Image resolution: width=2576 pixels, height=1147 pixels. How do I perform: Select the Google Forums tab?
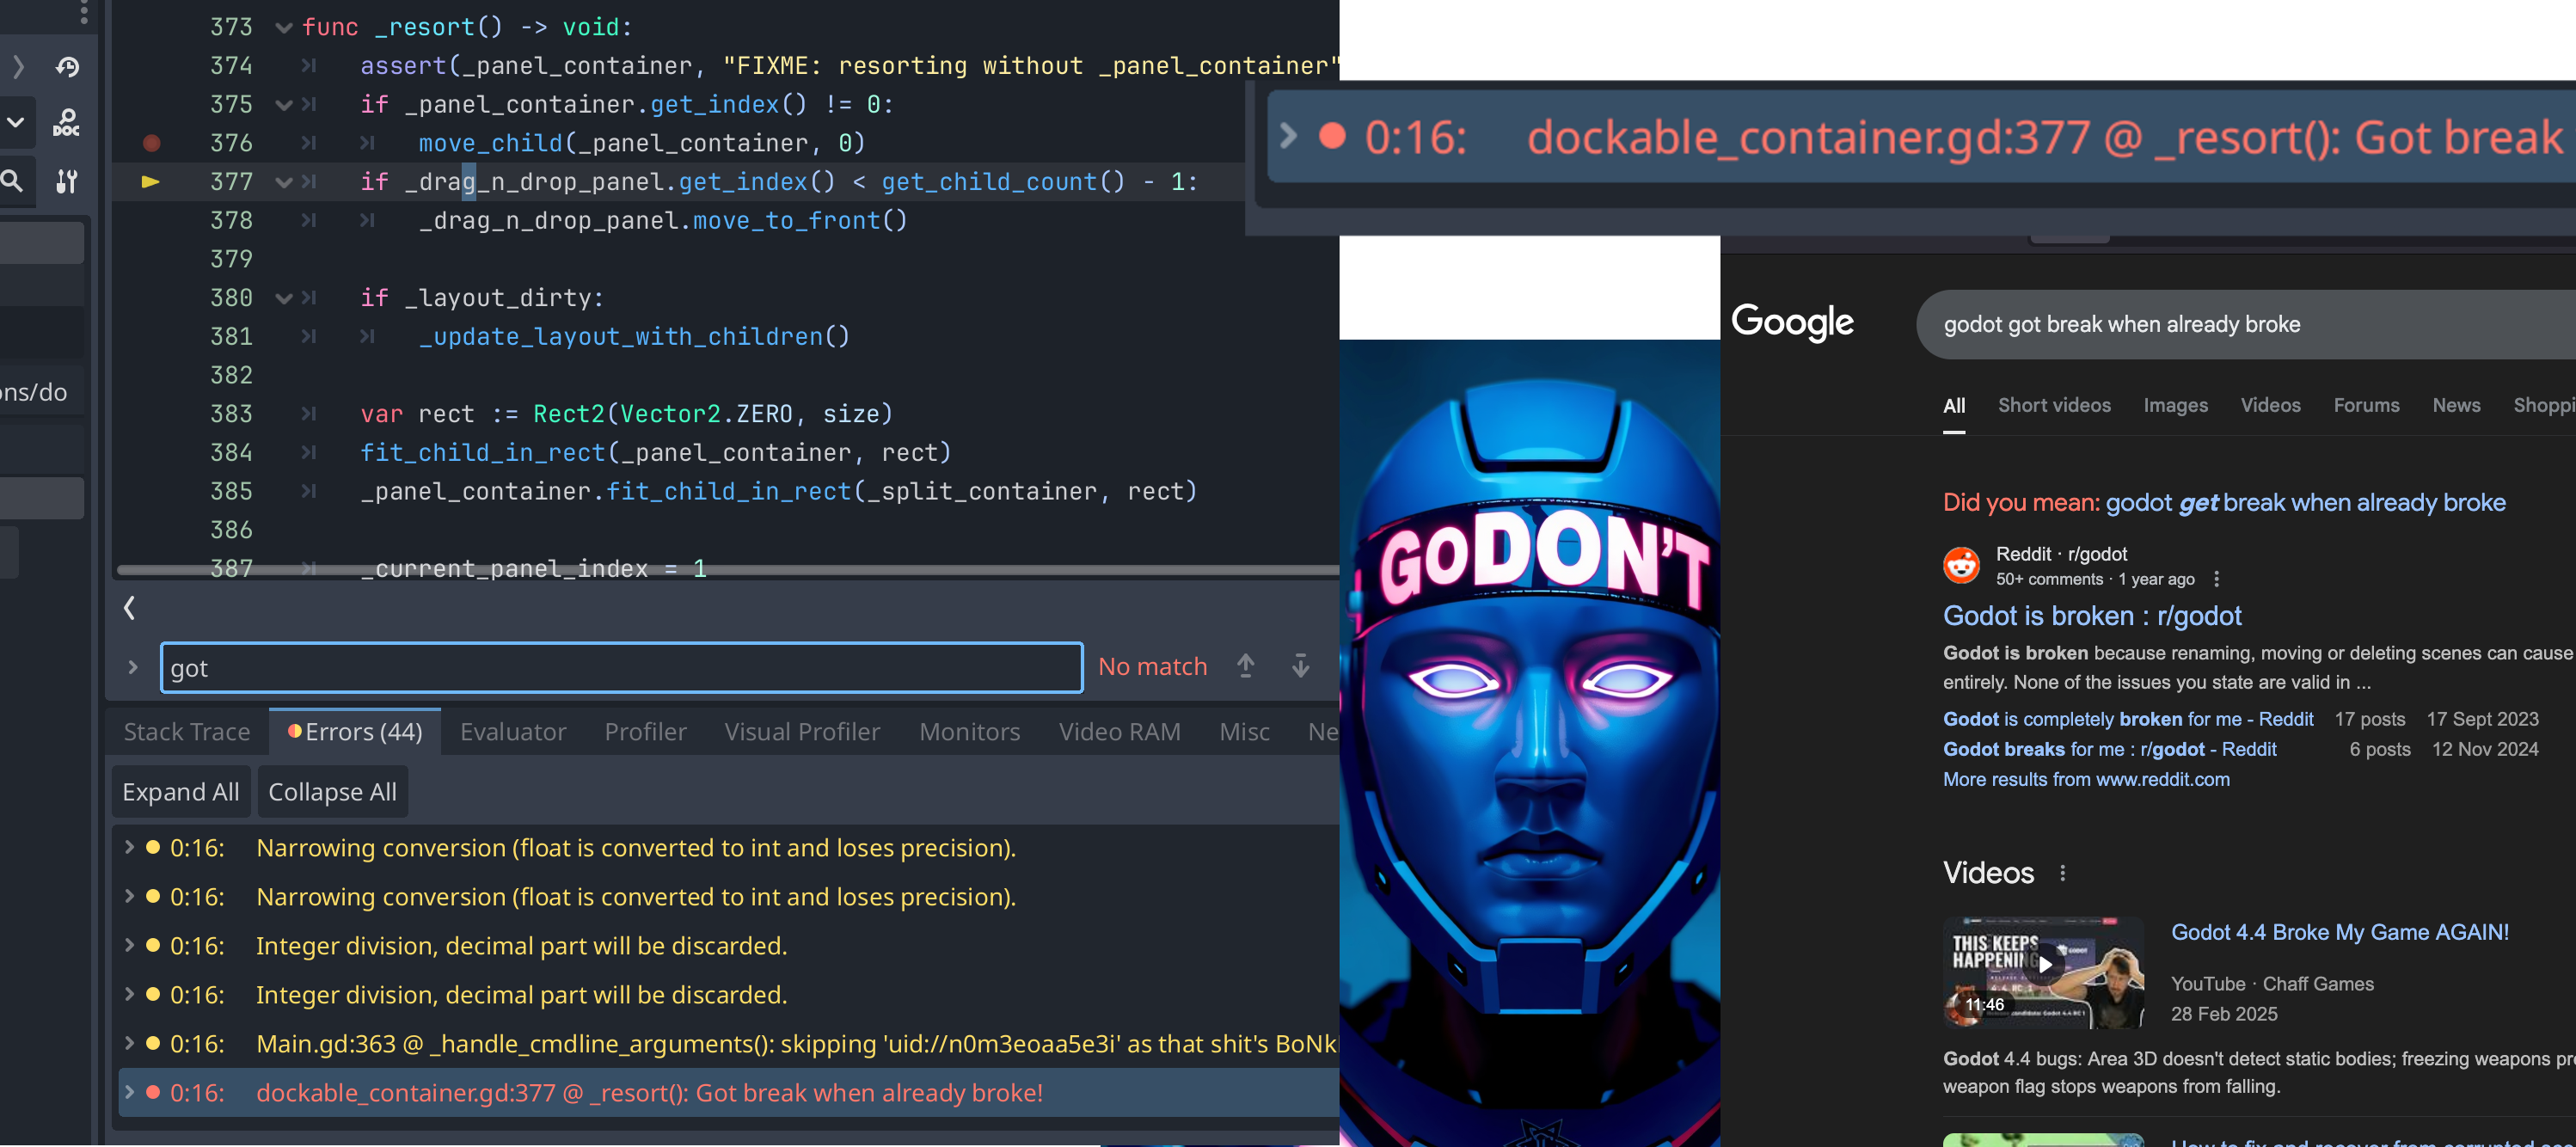pos(2366,406)
